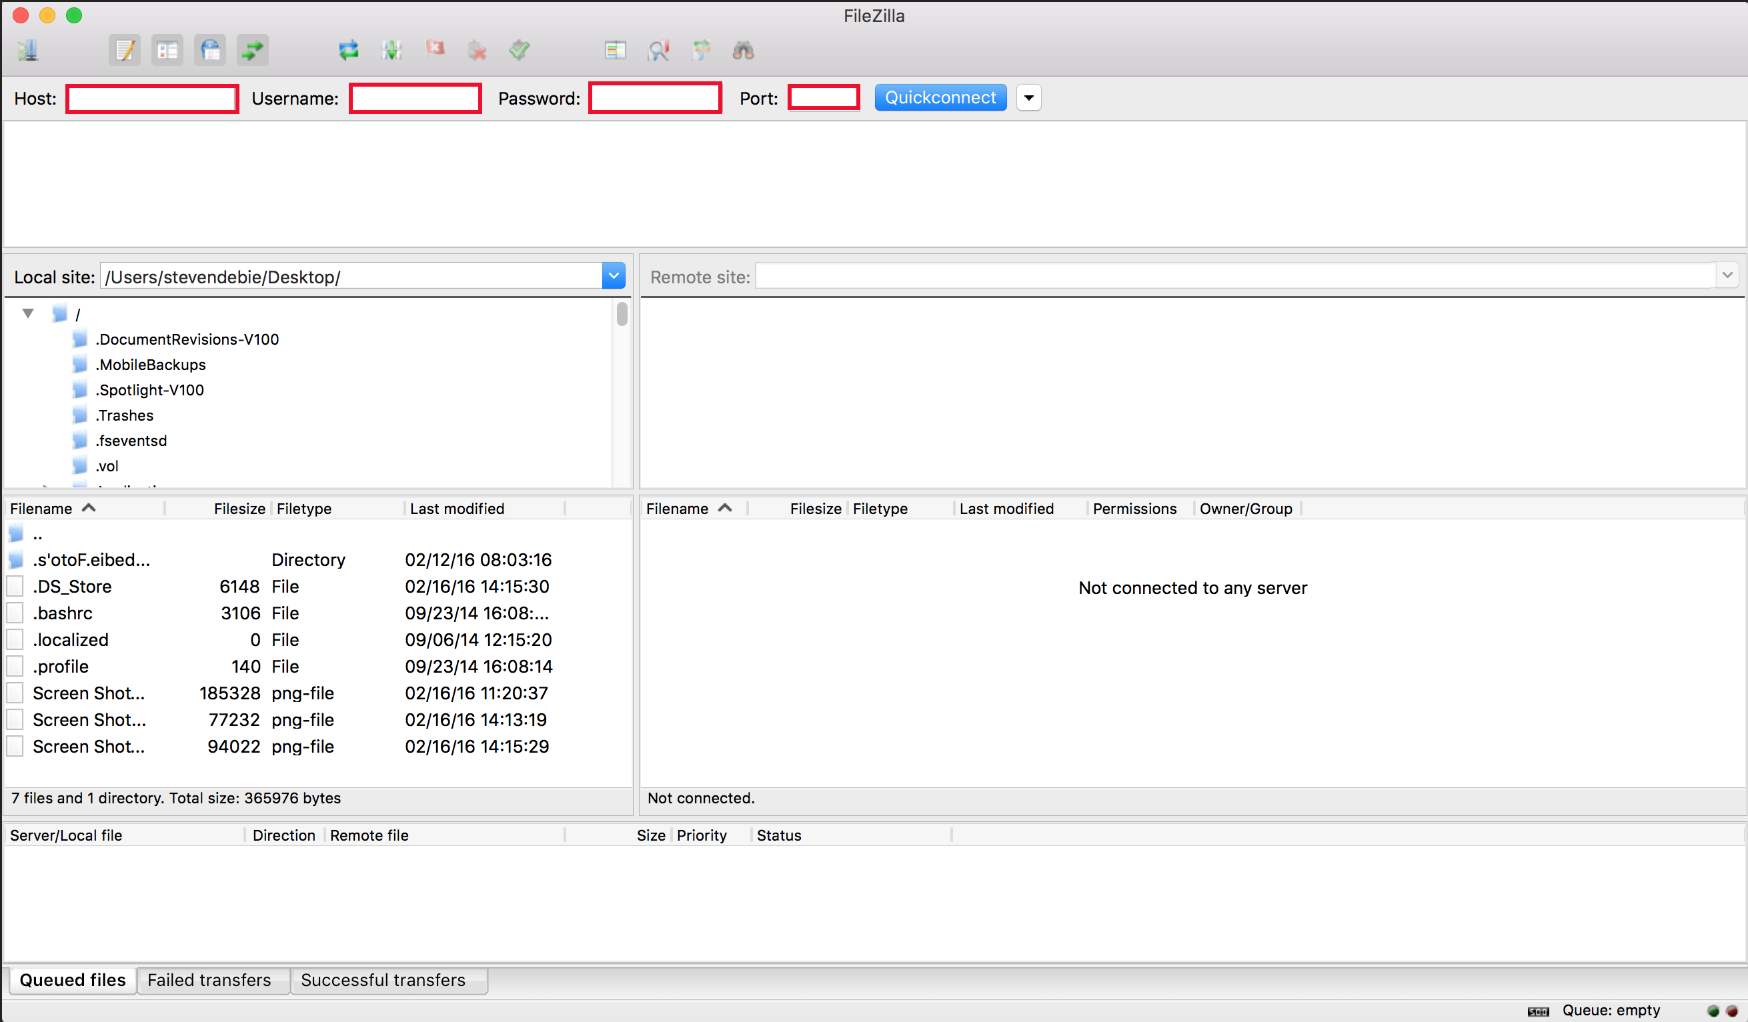The width and height of the screenshot is (1748, 1022).
Task: Search remote files with the binoculars icon
Action: tap(743, 50)
